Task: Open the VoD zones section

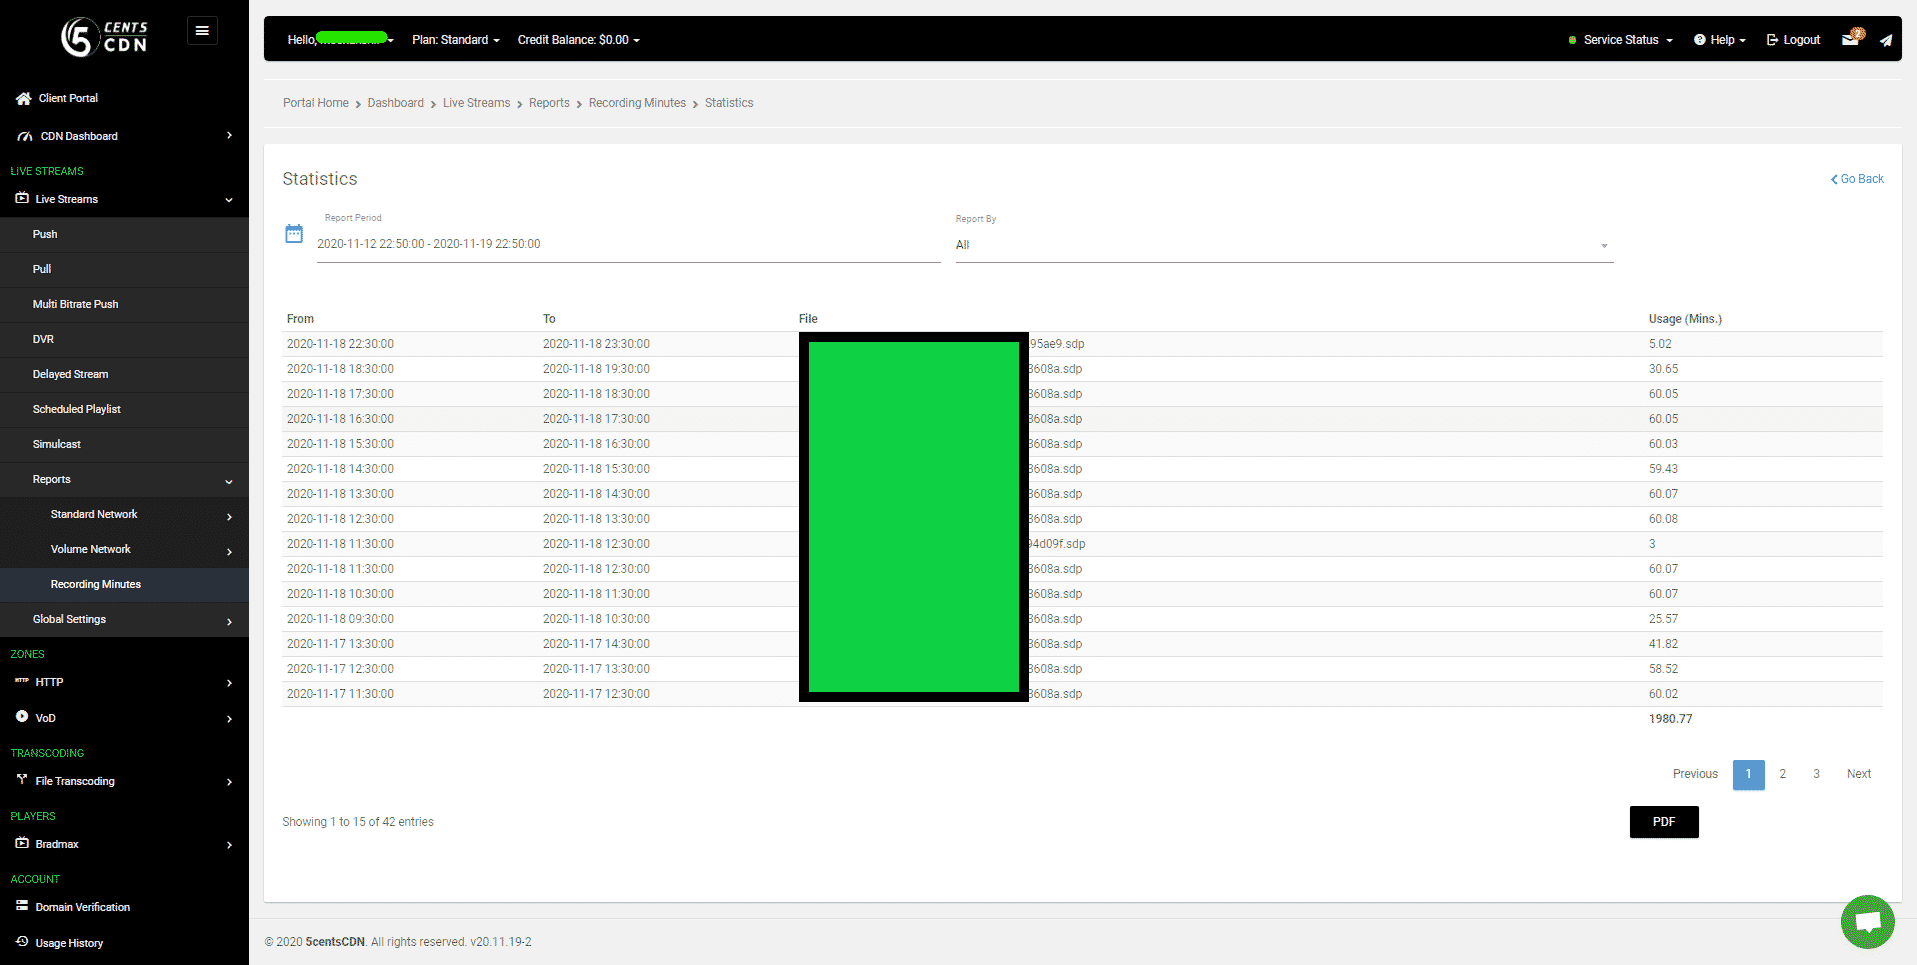Action: coord(45,718)
